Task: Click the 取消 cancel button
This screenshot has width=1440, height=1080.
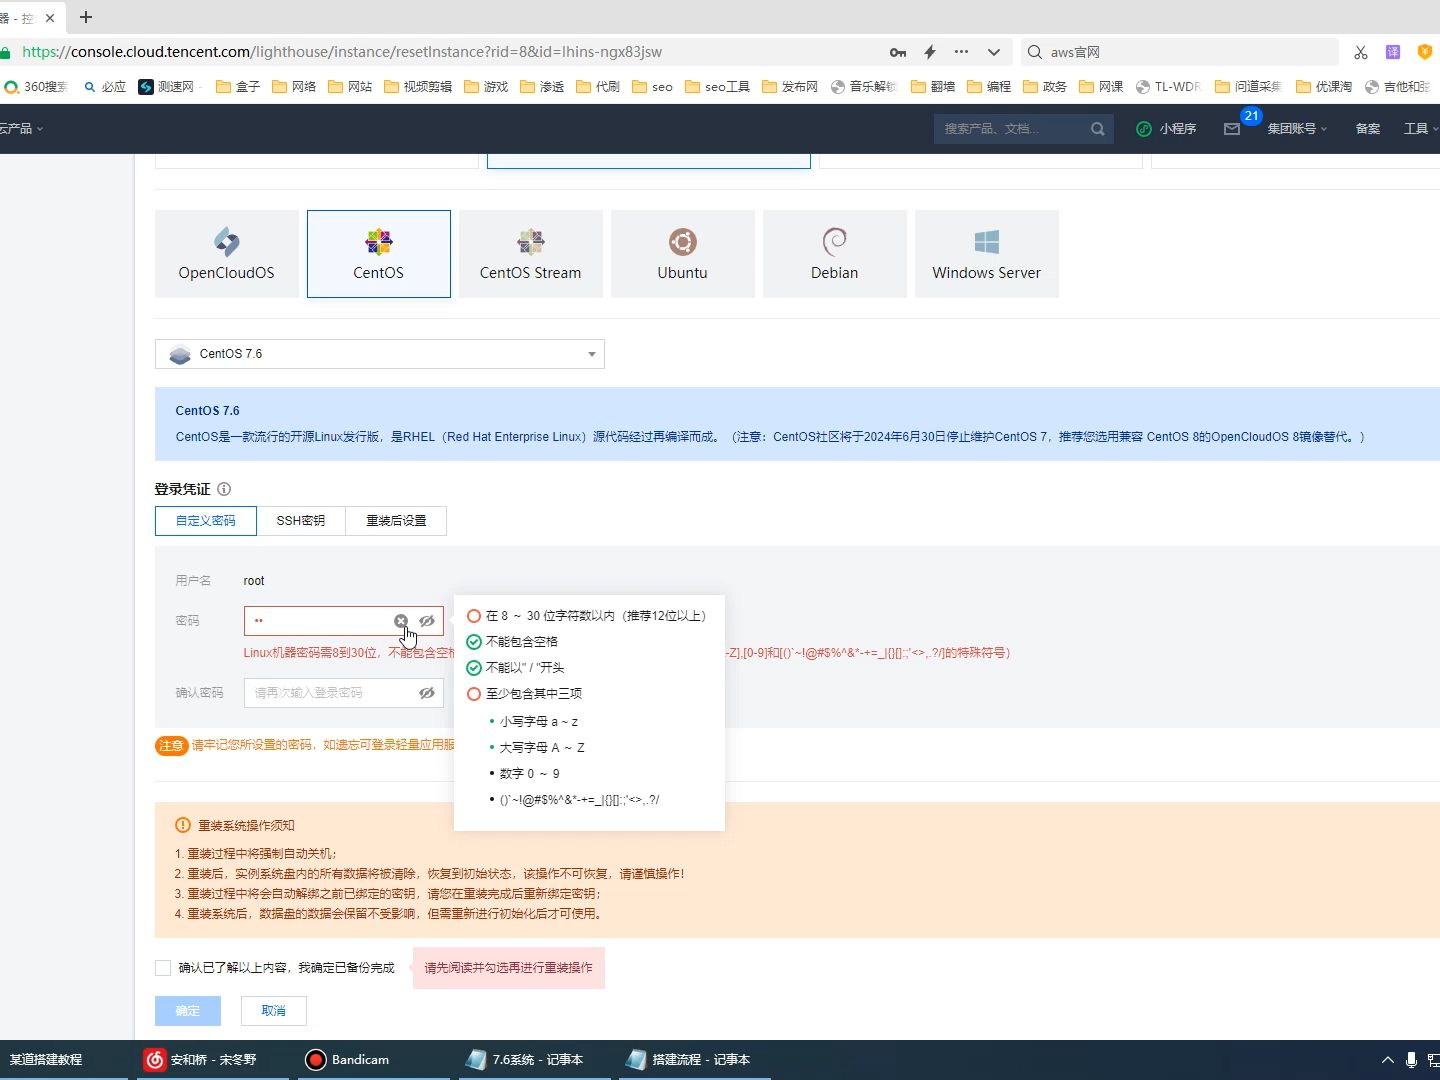Action: [274, 1011]
